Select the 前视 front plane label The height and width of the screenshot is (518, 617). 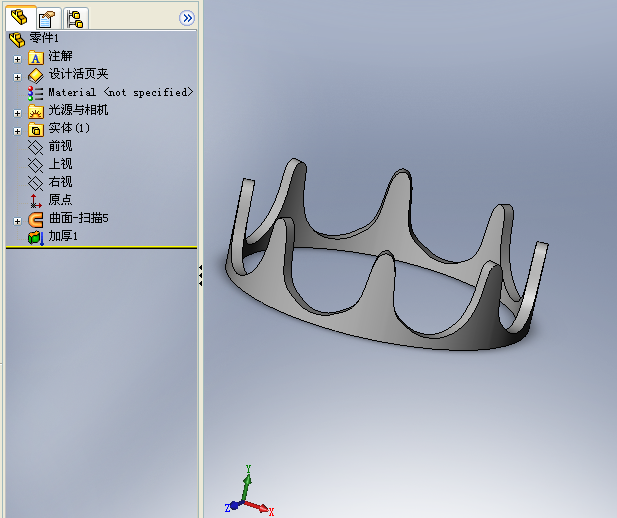click(60, 146)
